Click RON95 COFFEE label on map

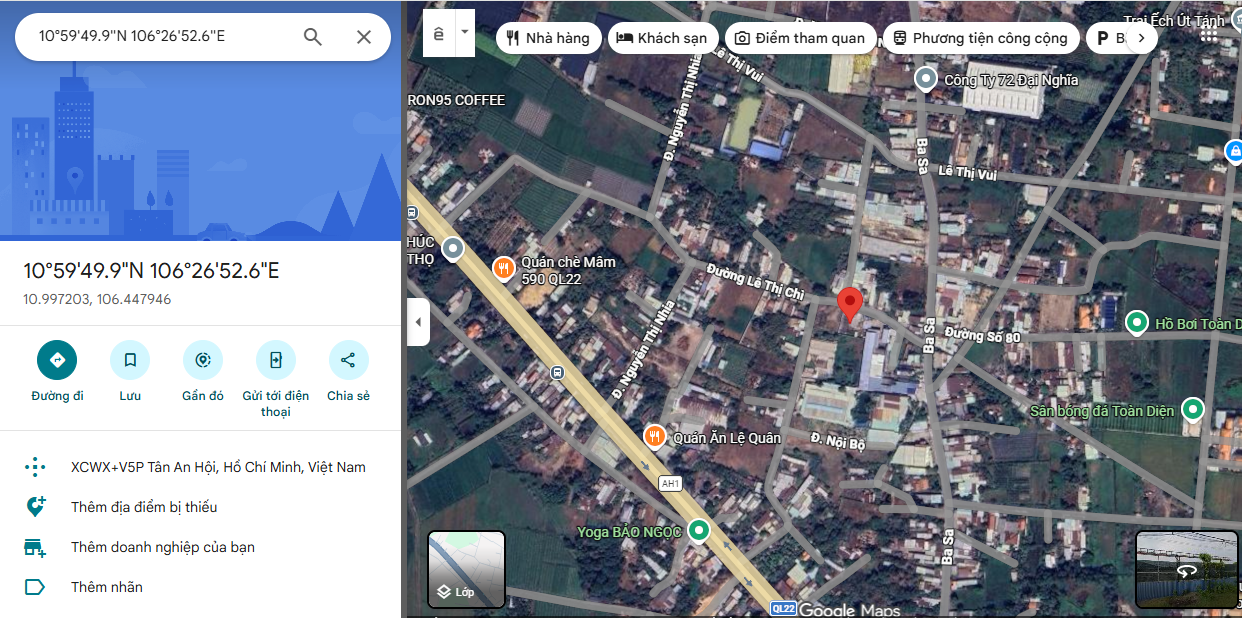coord(456,100)
